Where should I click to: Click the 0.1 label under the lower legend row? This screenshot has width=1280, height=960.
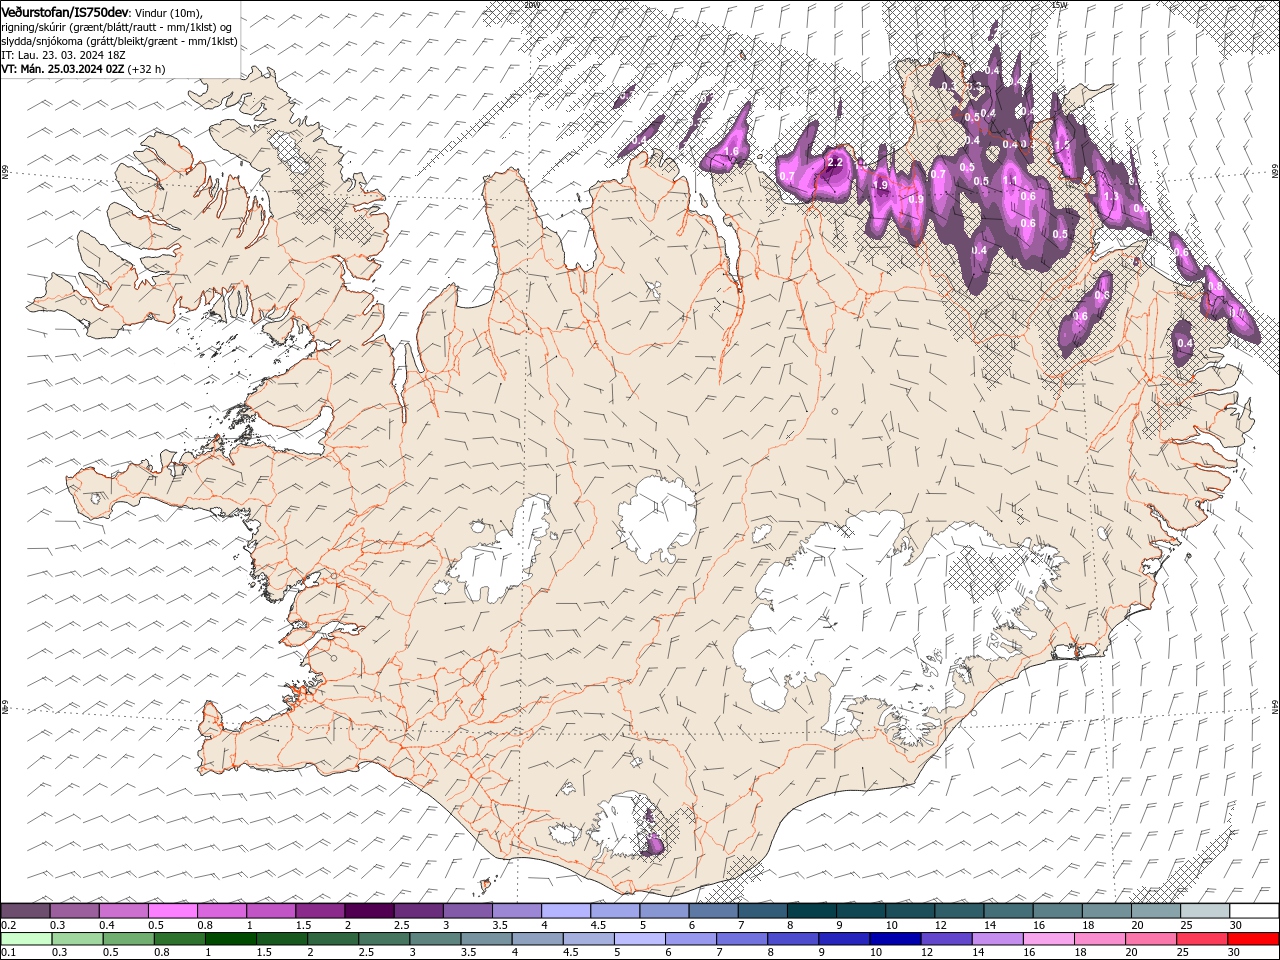point(9,953)
